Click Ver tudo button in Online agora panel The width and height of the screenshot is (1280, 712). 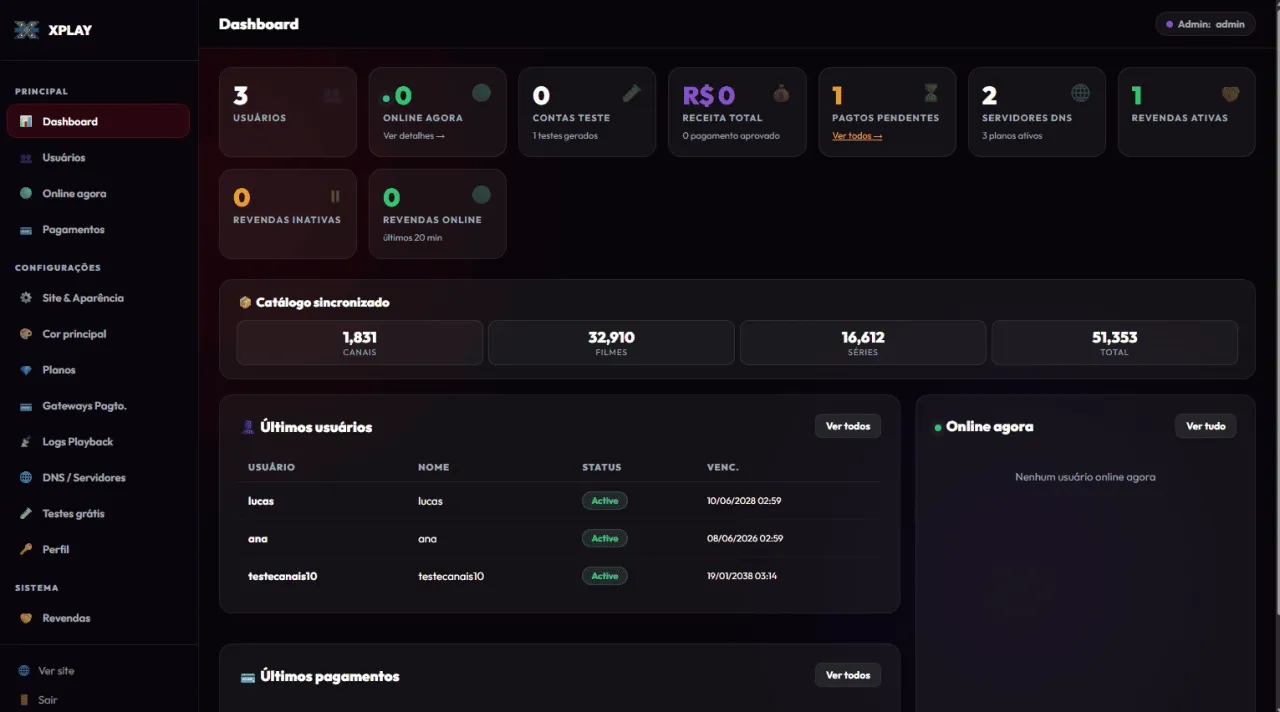tap(1206, 426)
